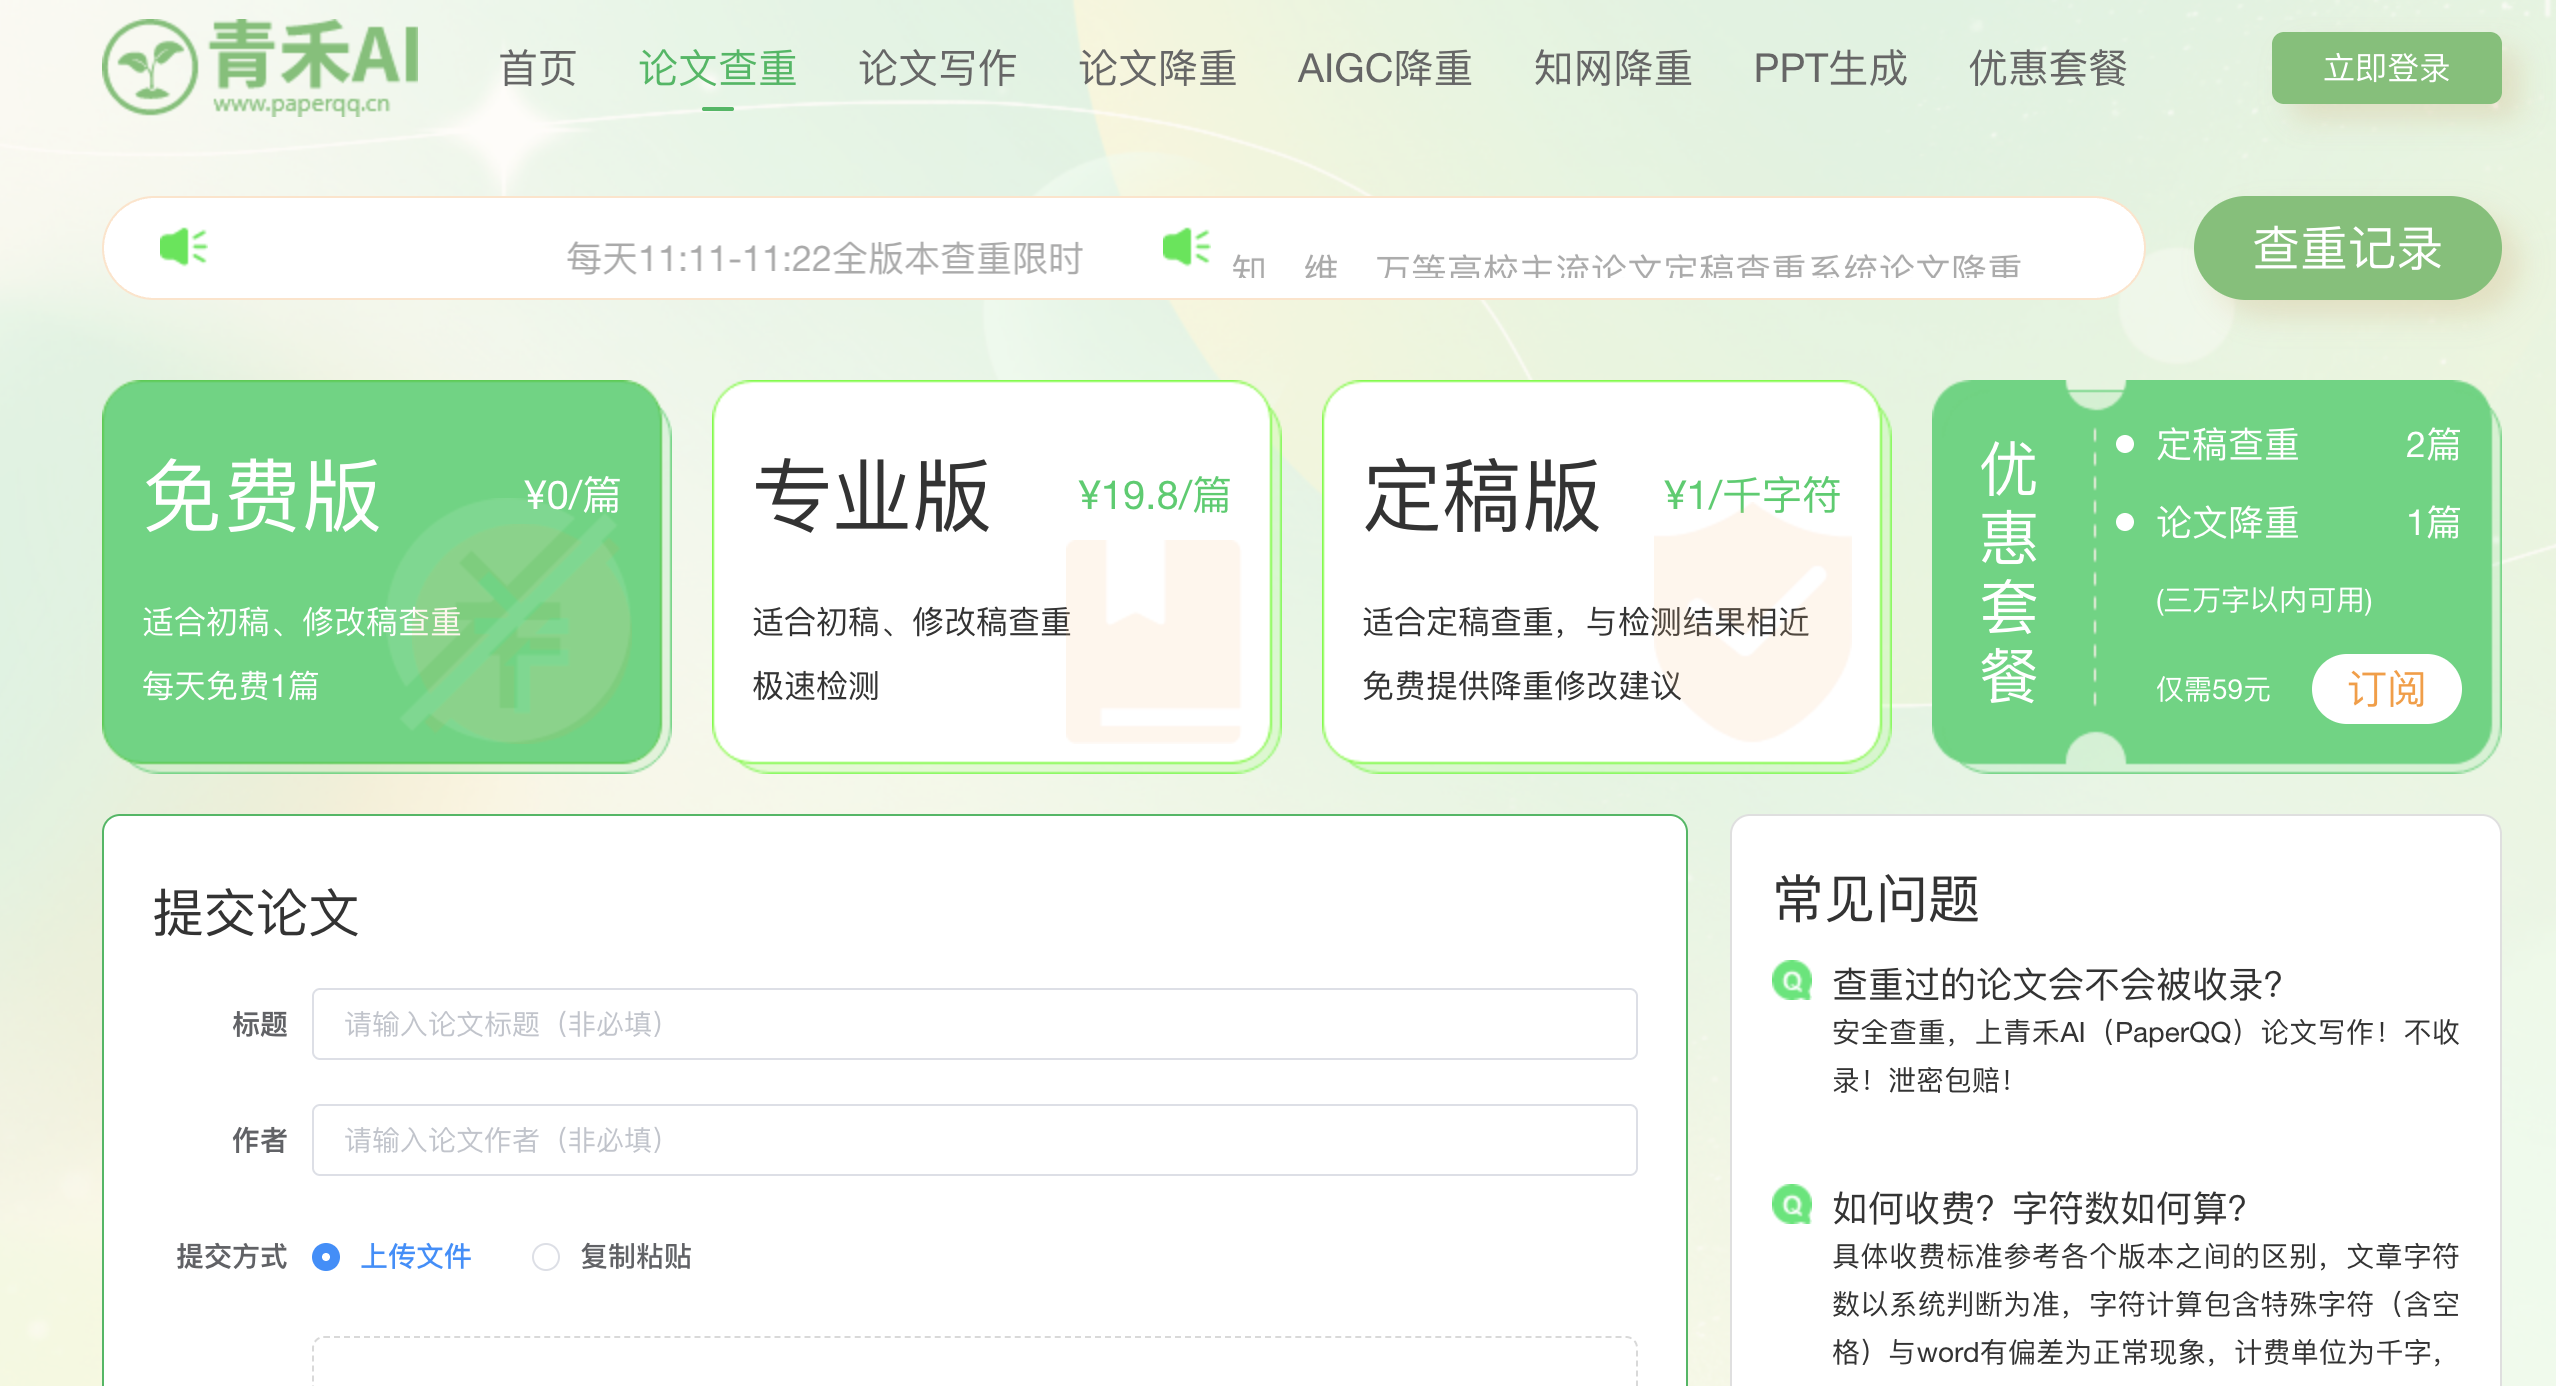2556x1386 pixels.
Task: Click the left announcement speaker icon
Action: coord(183,246)
